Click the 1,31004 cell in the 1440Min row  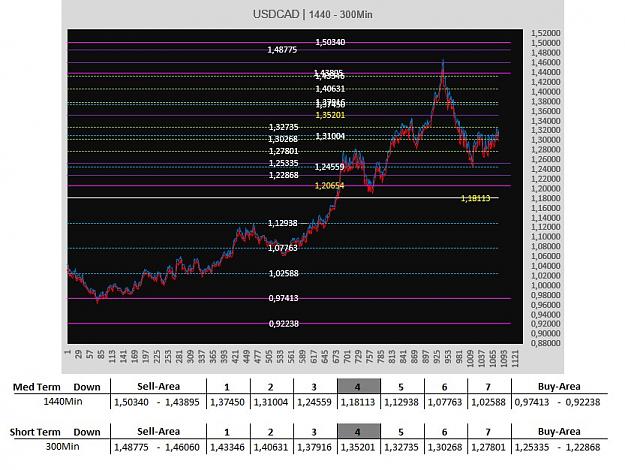271,402
